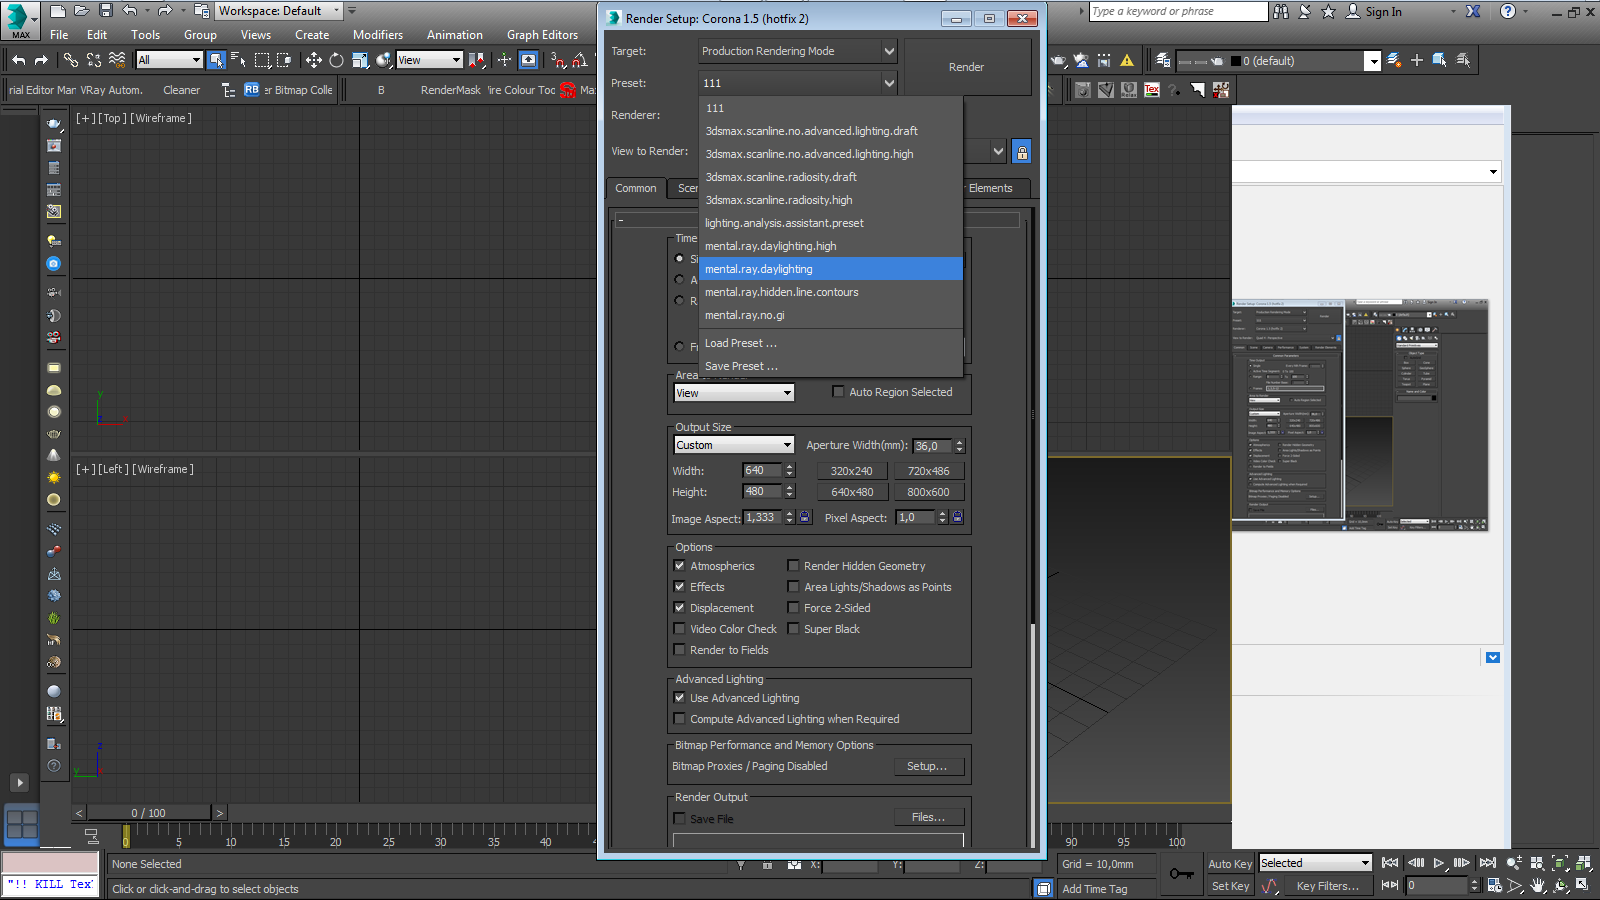Viewport: 1600px width, 900px height.
Task: Click the Key Filters button
Action: point(1328,886)
